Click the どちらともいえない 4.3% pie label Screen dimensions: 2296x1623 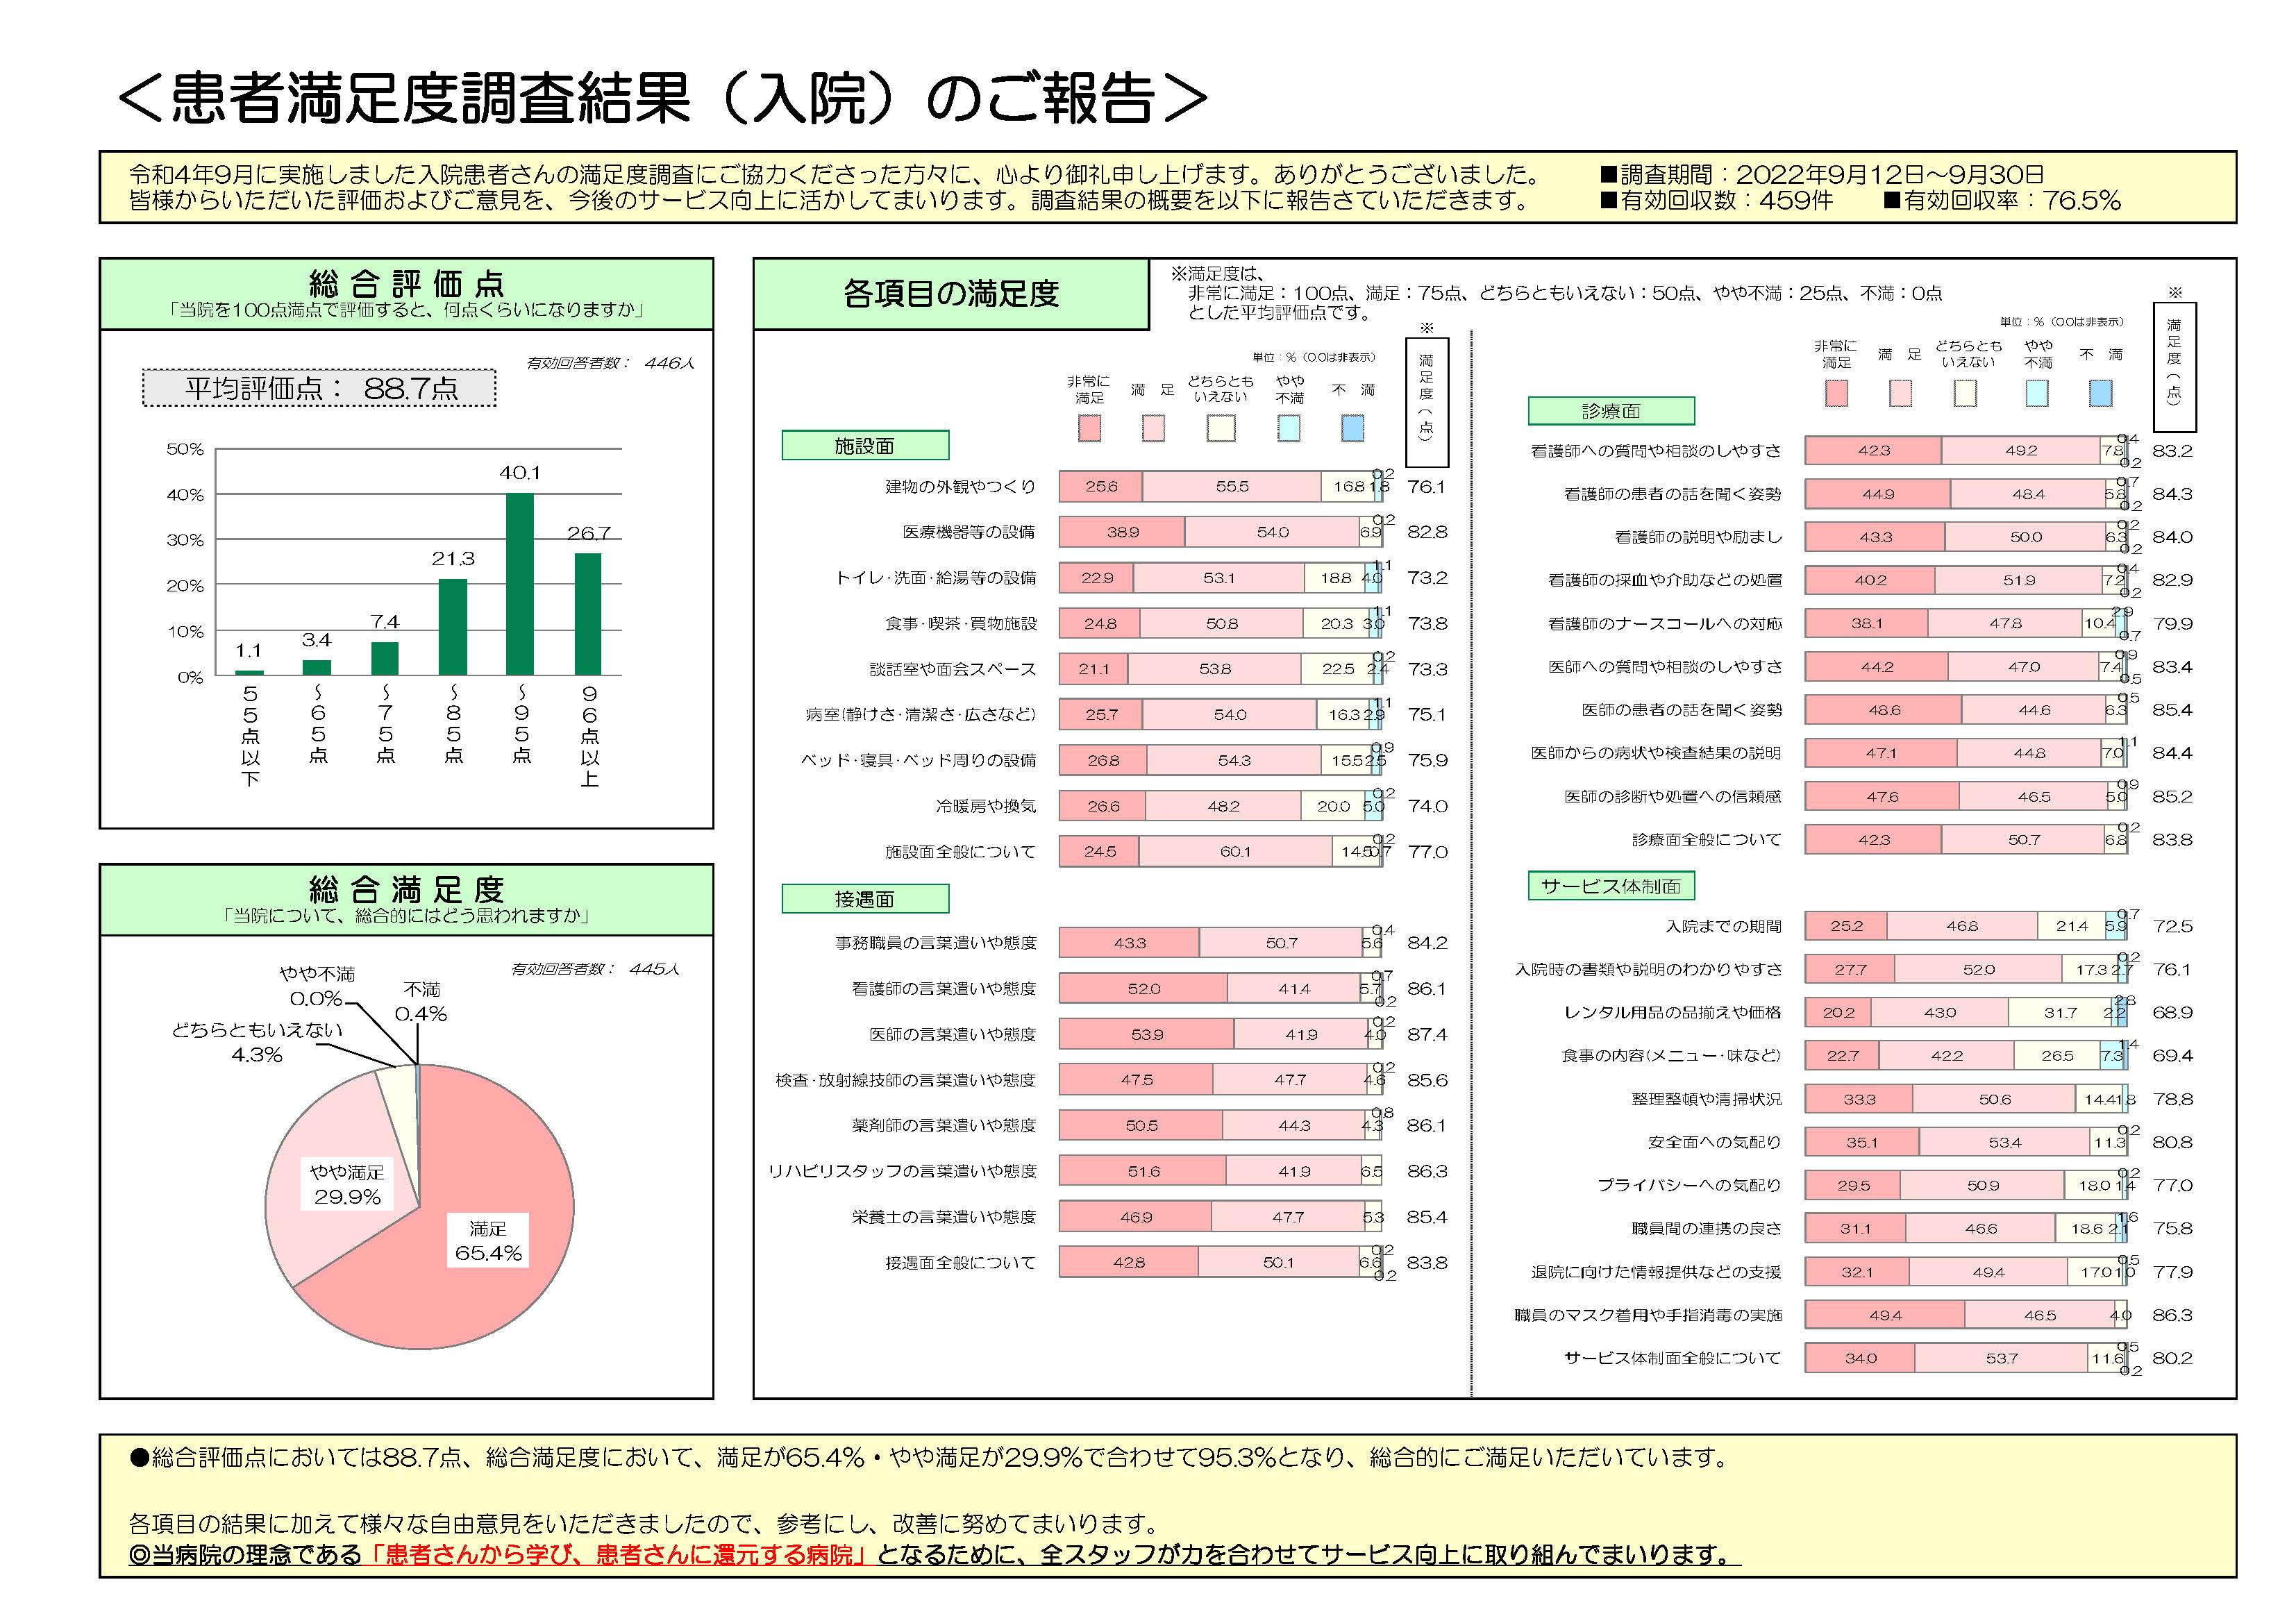257,1042
